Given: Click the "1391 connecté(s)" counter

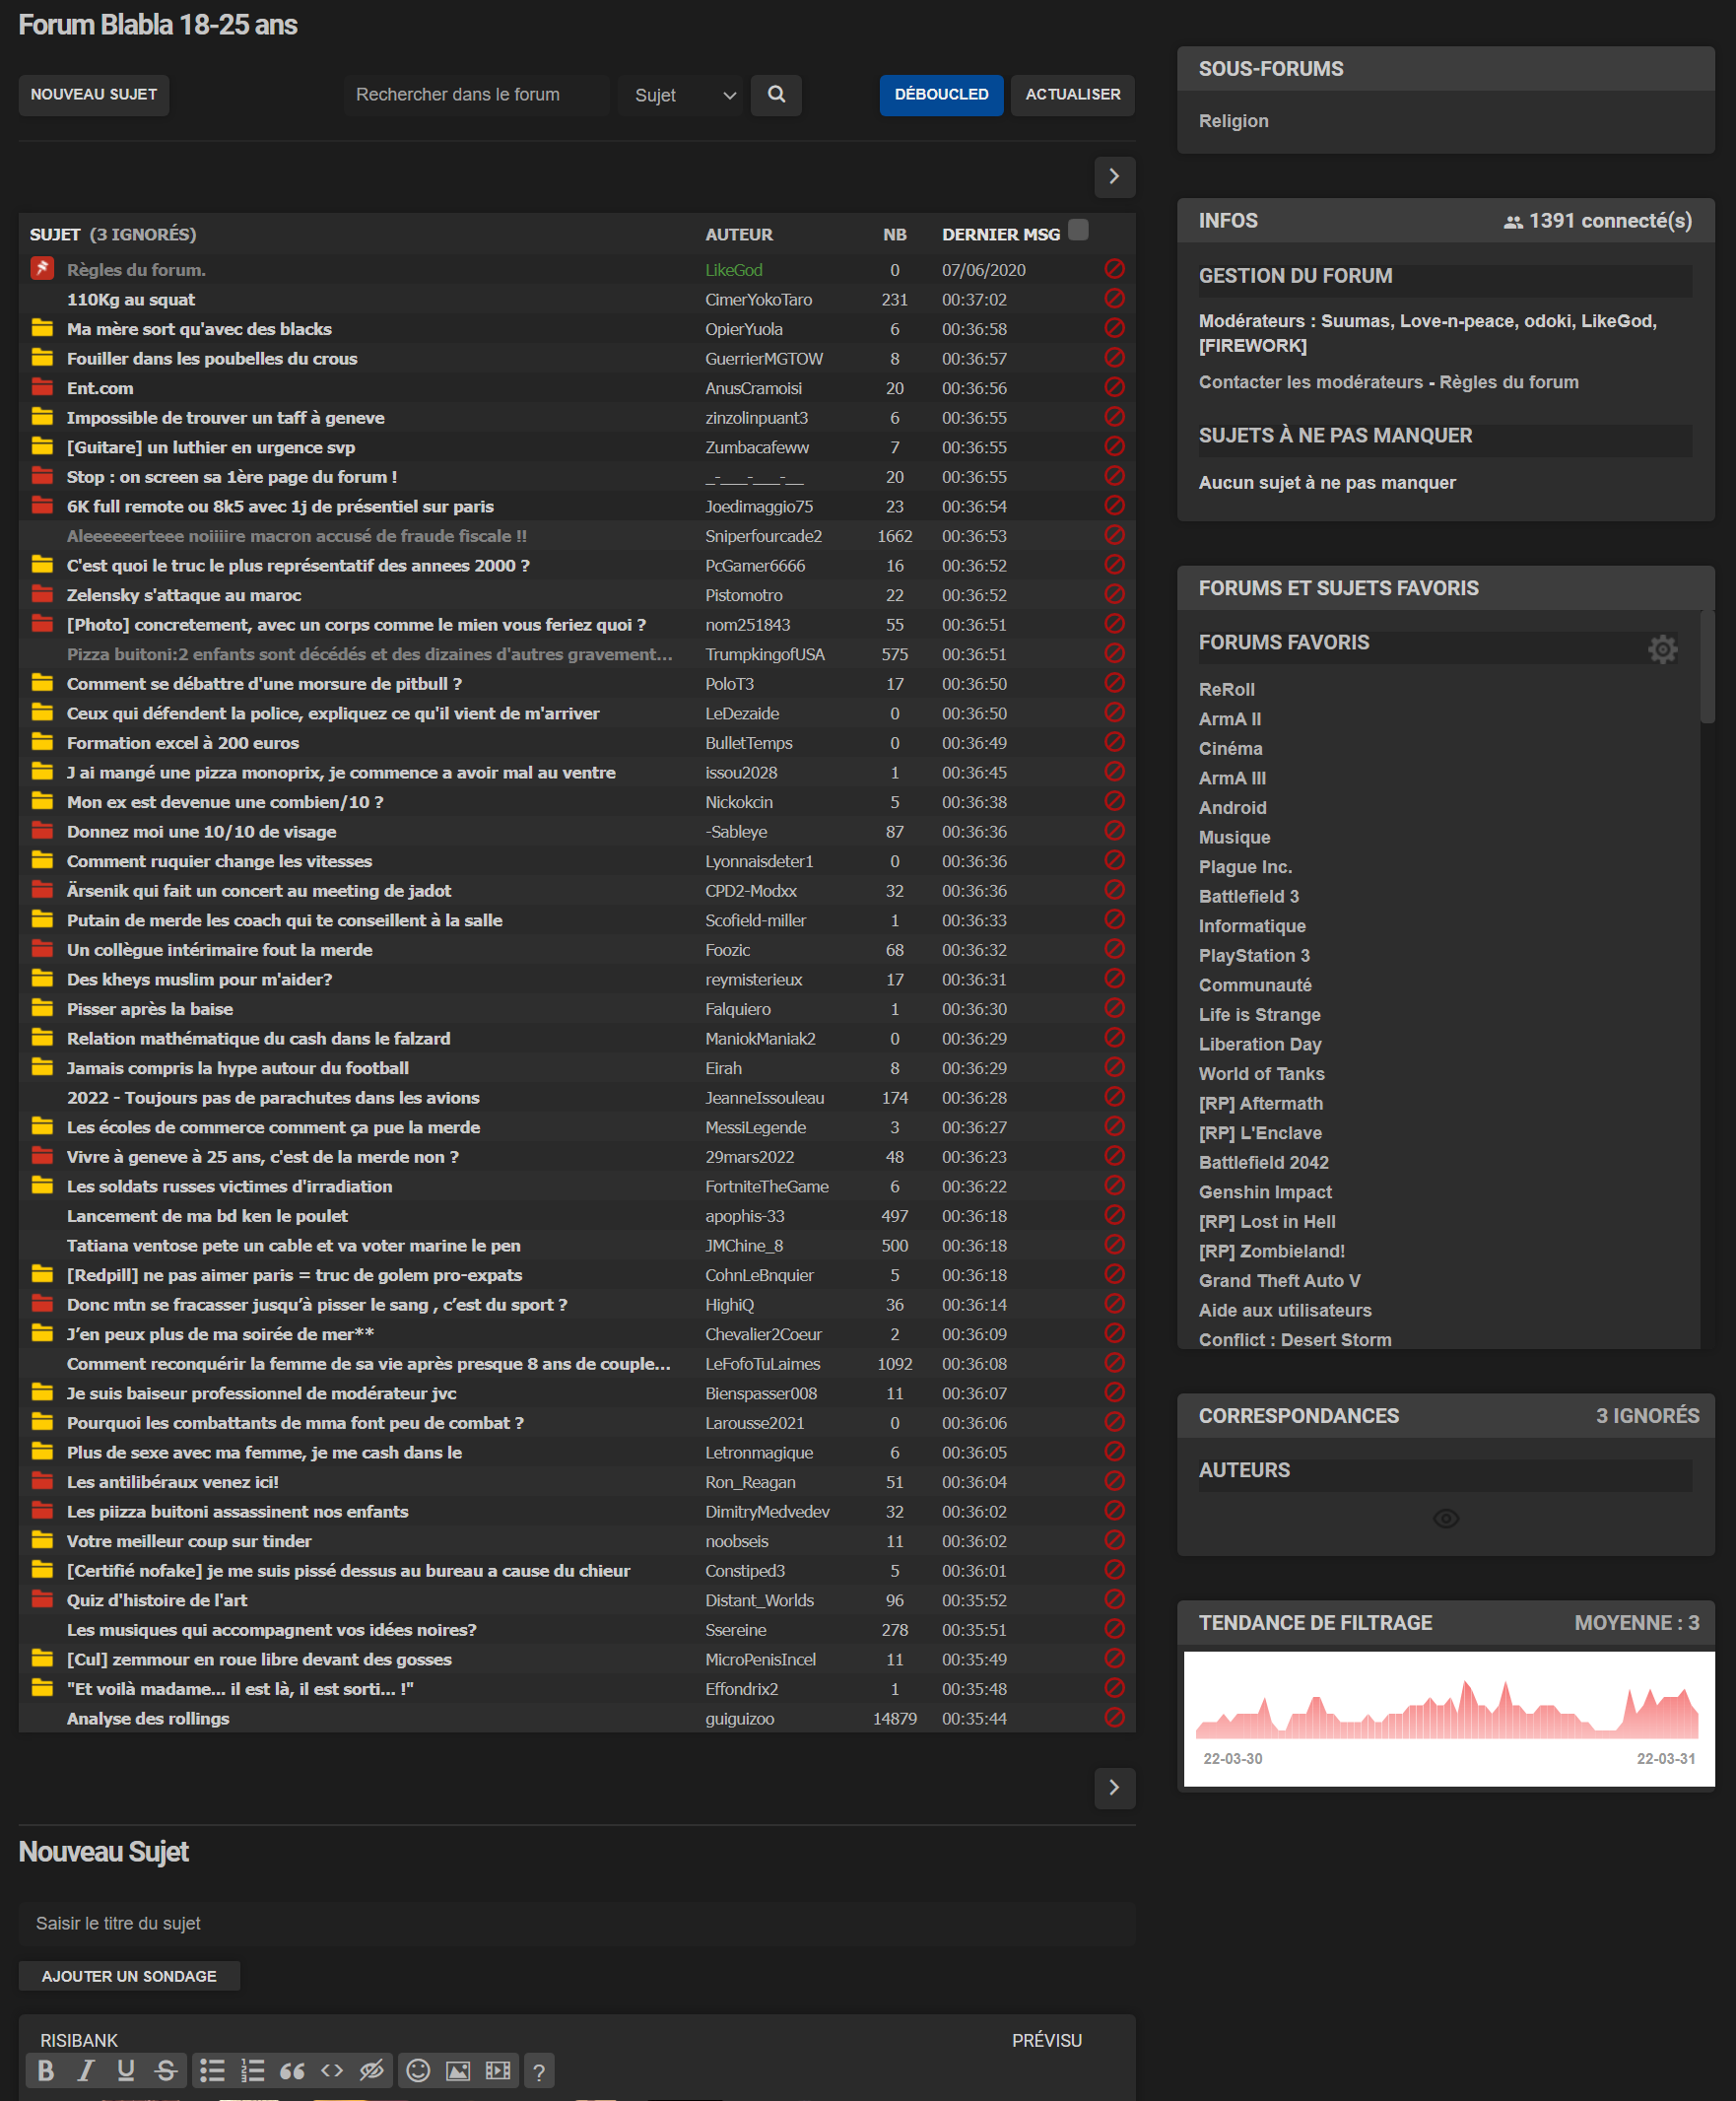Looking at the screenshot, I should click(1598, 221).
